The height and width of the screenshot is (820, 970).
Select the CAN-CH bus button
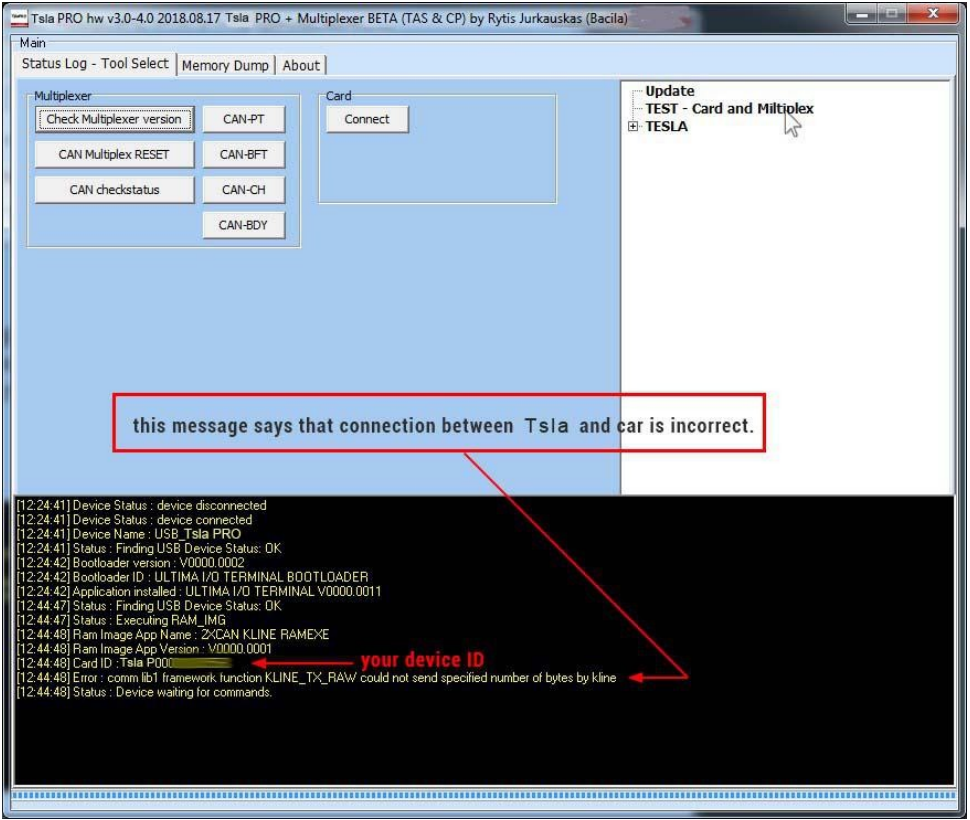244,190
